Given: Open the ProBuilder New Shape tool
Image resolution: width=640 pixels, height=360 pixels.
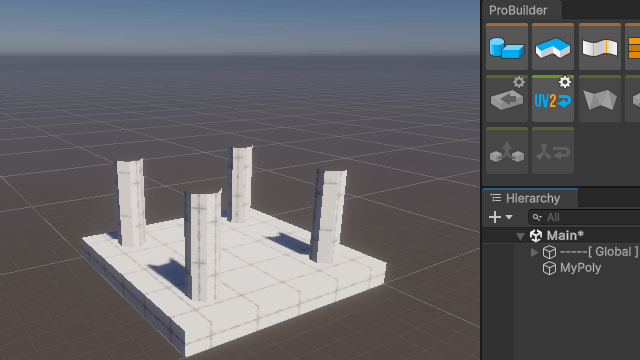Looking at the screenshot, I should pos(507,47).
